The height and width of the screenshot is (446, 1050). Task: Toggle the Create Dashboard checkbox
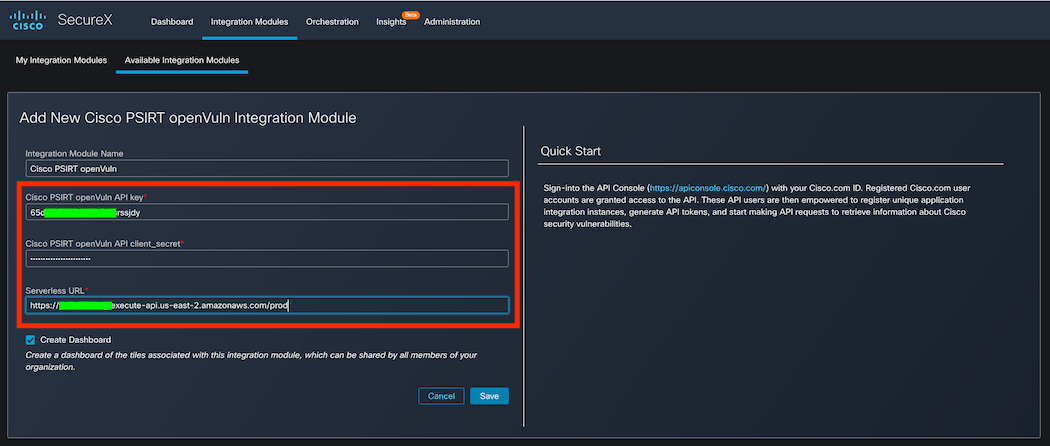(30, 340)
